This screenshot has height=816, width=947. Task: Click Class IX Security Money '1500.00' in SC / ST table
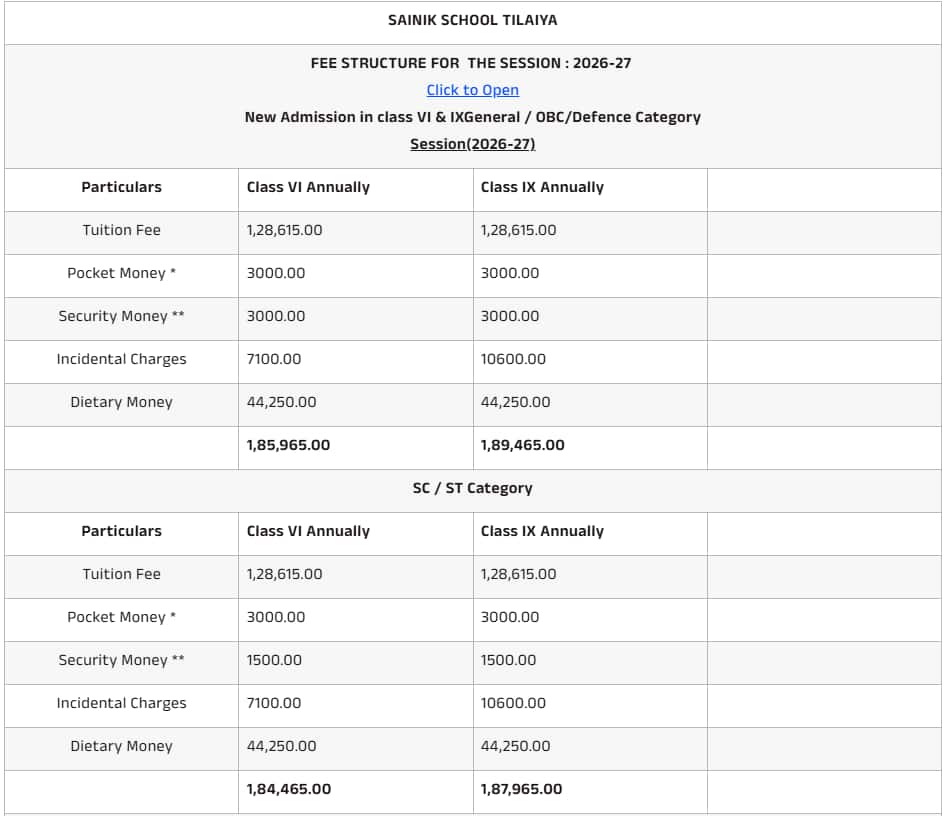tap(509, 660)
